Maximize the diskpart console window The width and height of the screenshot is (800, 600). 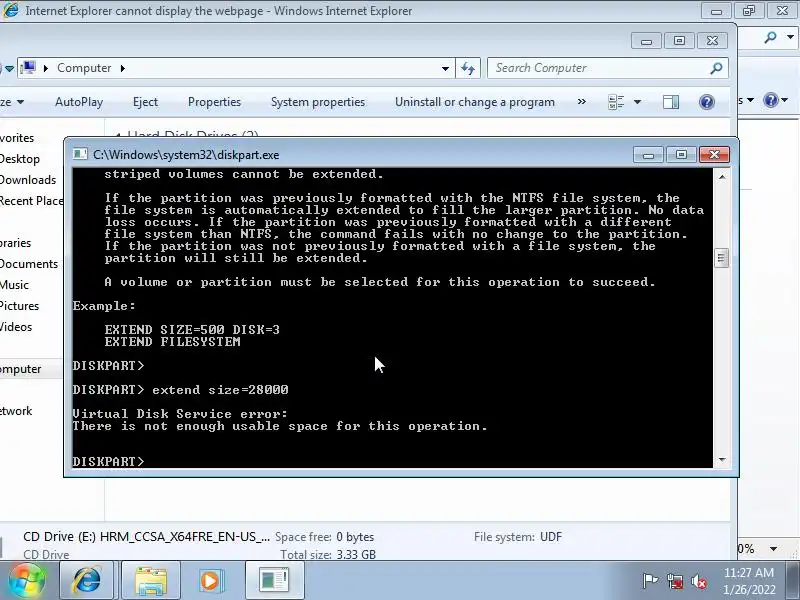click(681, 155)
